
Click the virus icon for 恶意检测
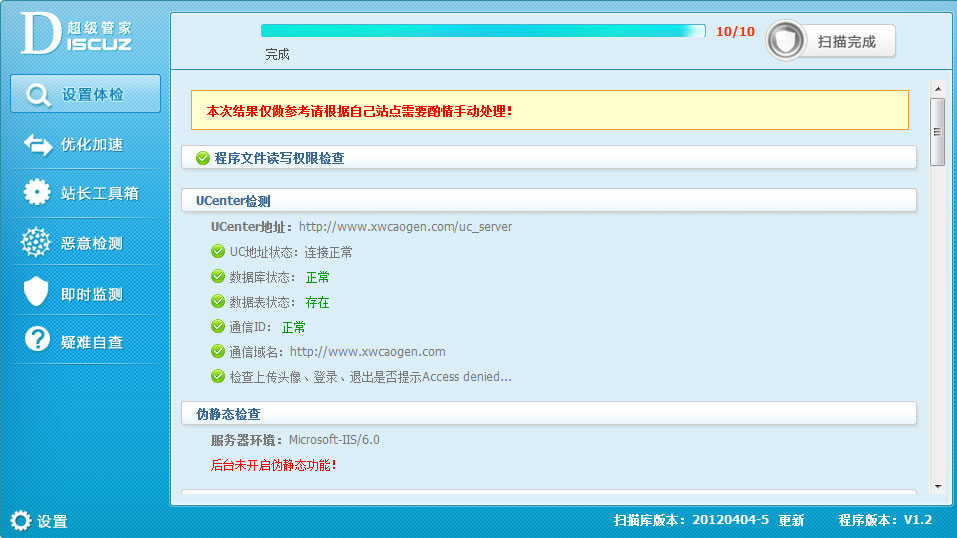pyautogui.click(x=36, y=242)
